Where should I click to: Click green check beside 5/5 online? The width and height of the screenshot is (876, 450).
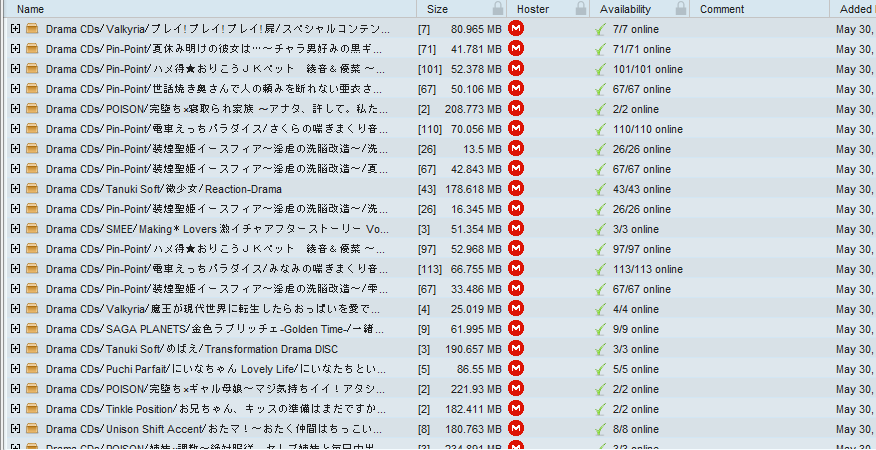coord(601,370)
